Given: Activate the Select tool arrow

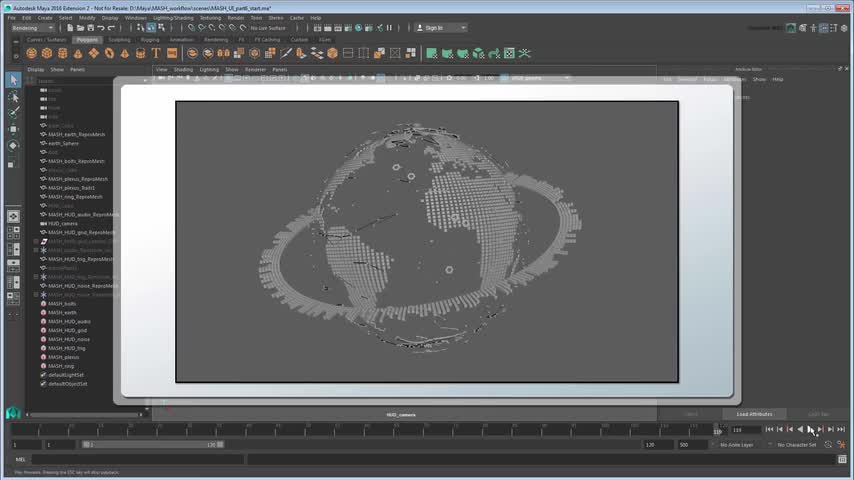Looking at the screenshot, I should [14, 80].
